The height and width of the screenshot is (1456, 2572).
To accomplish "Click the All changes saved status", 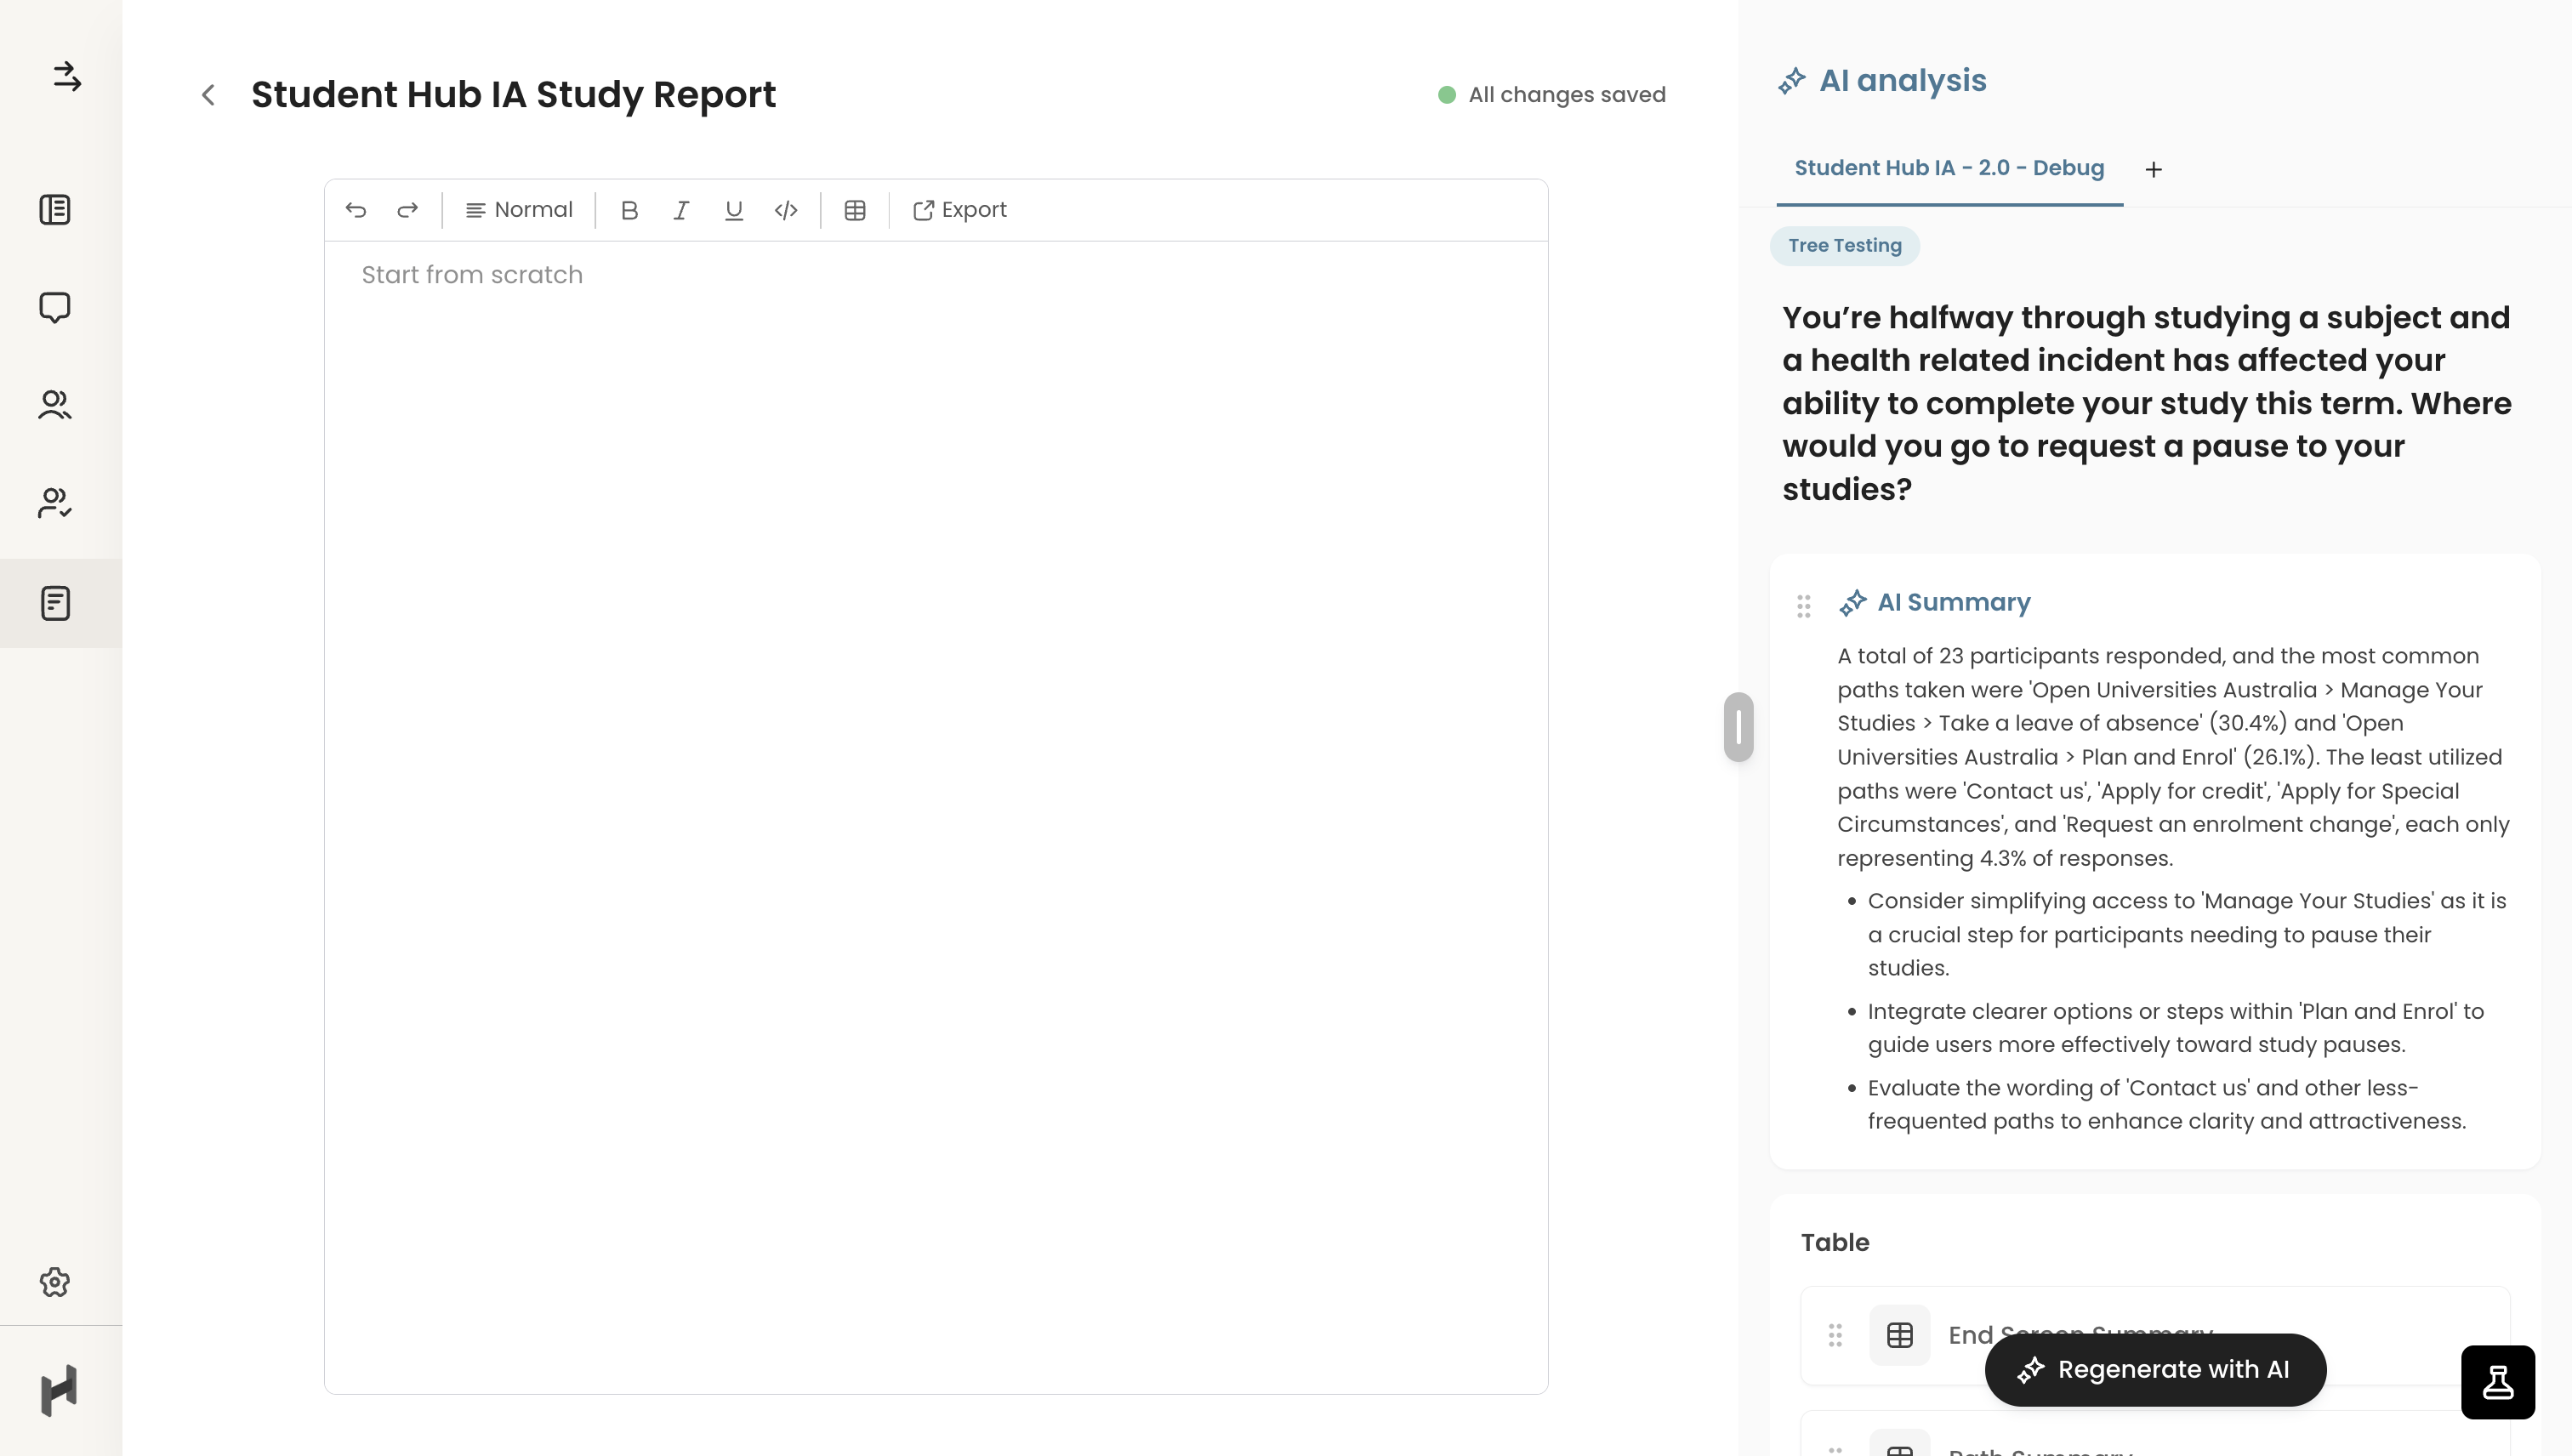I will pyautogui.click(x=1551, y=95).
